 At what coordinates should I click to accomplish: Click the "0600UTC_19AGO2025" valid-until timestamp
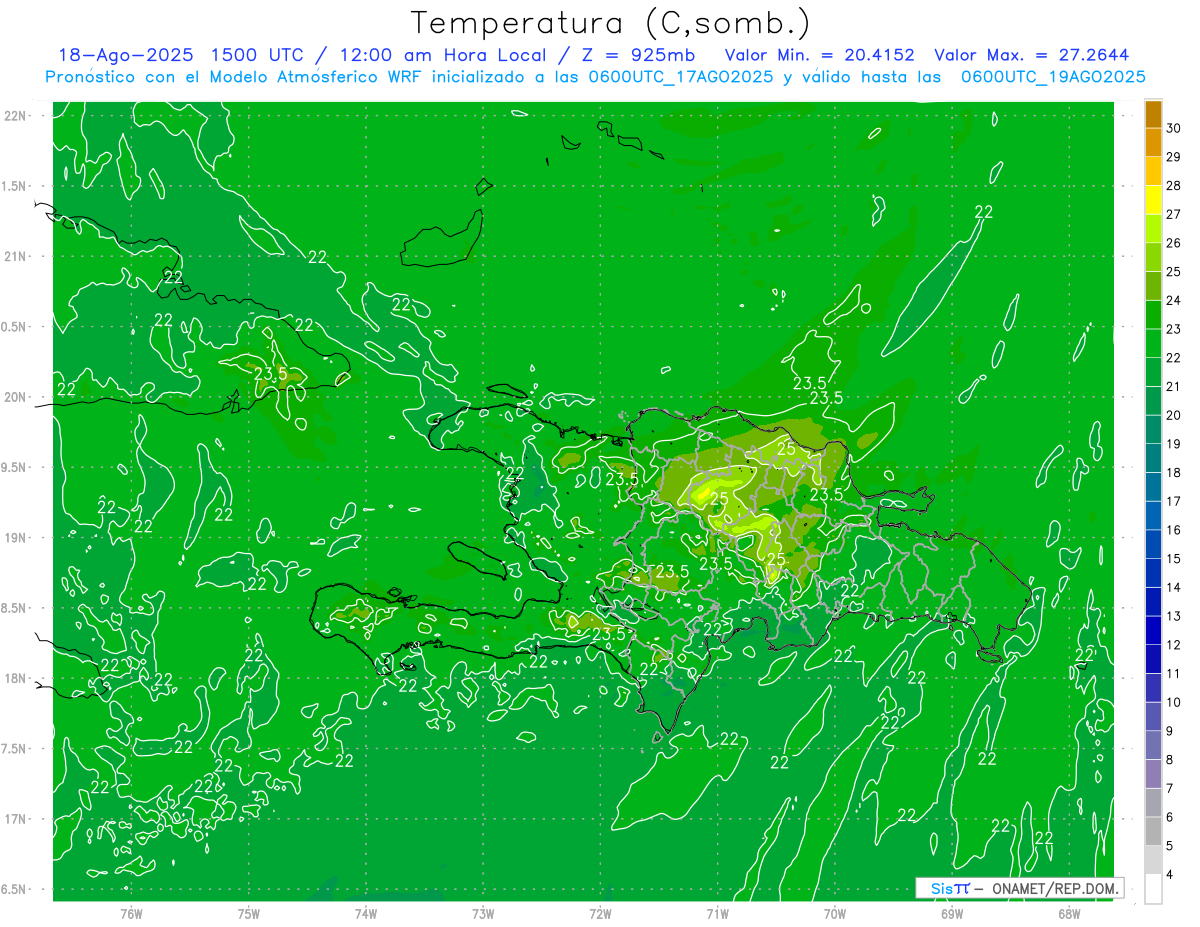pos(1053,77)
